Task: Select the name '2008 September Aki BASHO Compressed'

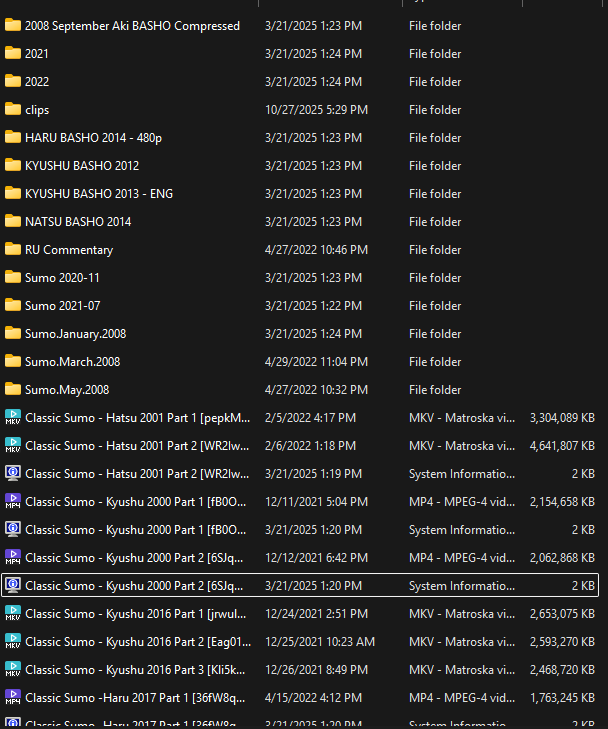Action: [x=132, y=26]
